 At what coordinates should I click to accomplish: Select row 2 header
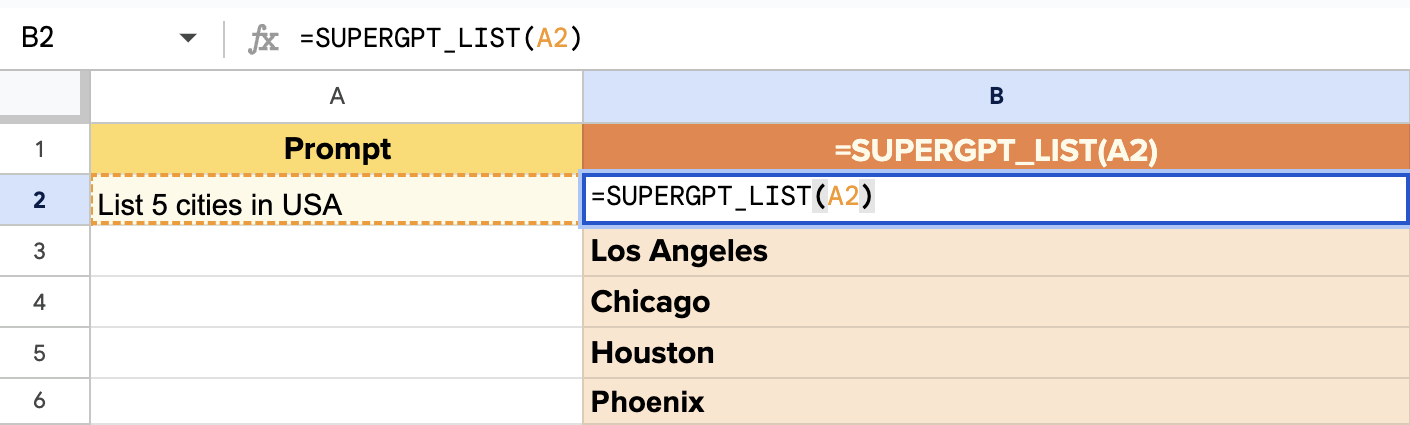(40, 200)
